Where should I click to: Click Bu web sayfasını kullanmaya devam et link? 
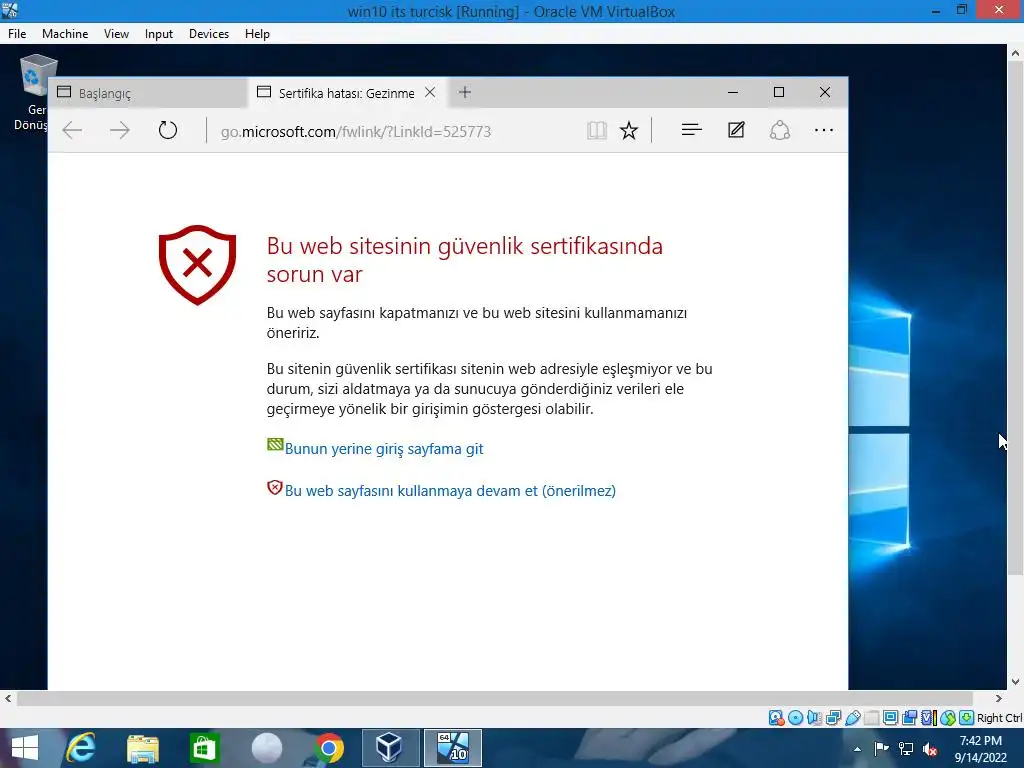coord(450,490)
